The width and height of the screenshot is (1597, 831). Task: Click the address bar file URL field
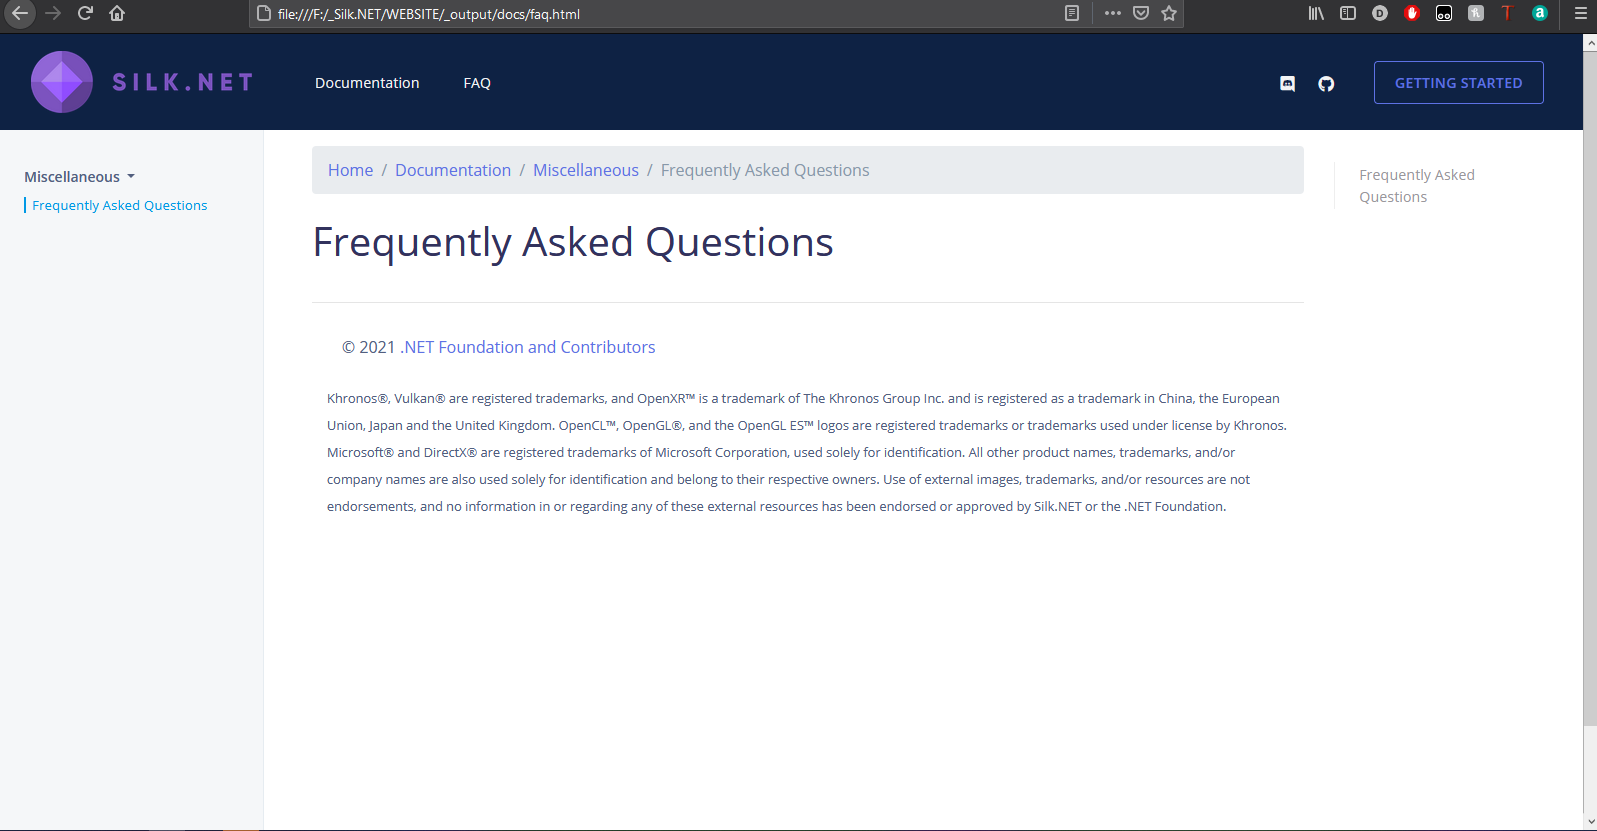pyautogui.click(x=600, y=14)
